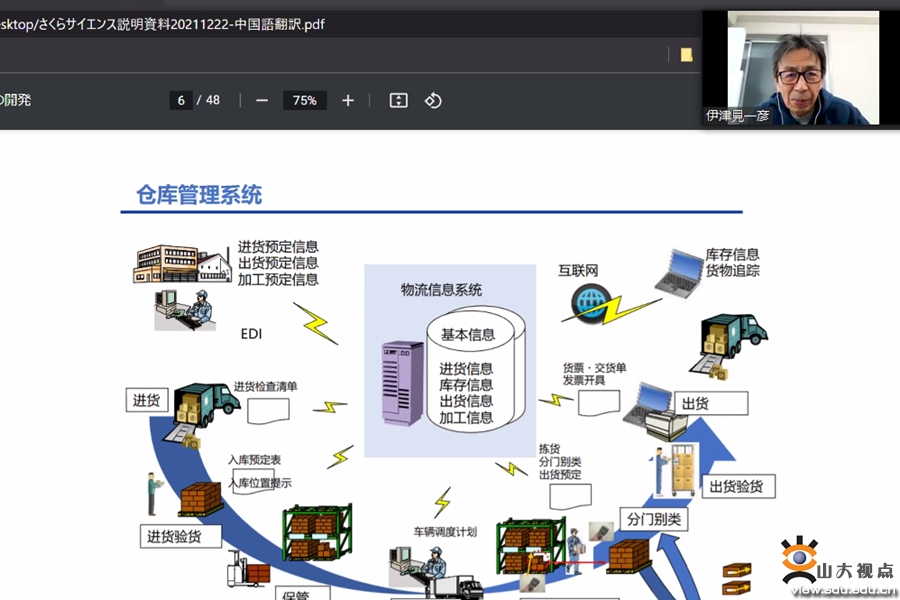Click the presenter name label 伊津見一彦
Screen dimensions: 900x600
(x=738, y=116)
